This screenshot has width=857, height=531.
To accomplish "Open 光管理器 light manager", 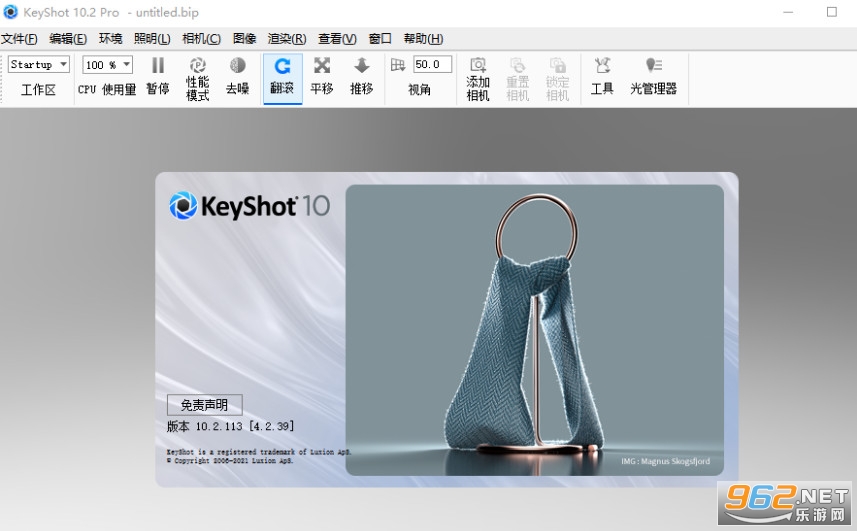I will [653, 76].
